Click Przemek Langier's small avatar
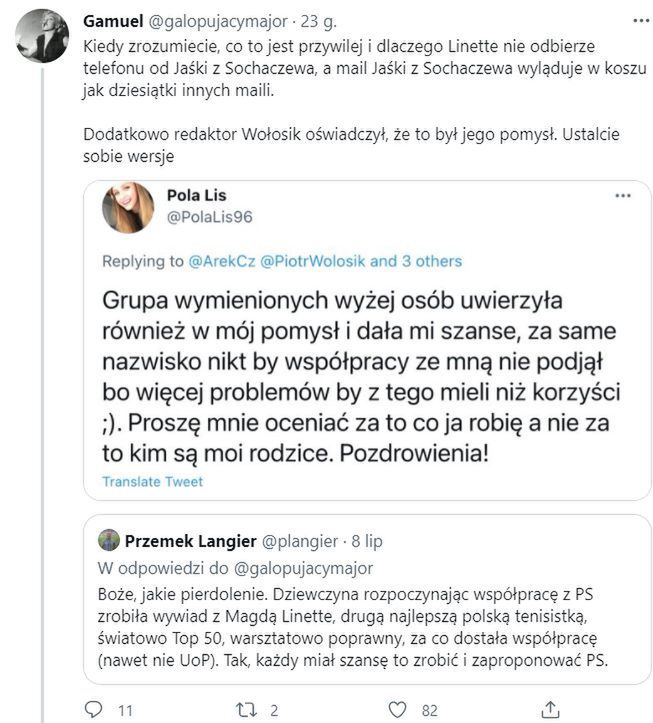Screen dimensions: 653x723 coord(110,541)
